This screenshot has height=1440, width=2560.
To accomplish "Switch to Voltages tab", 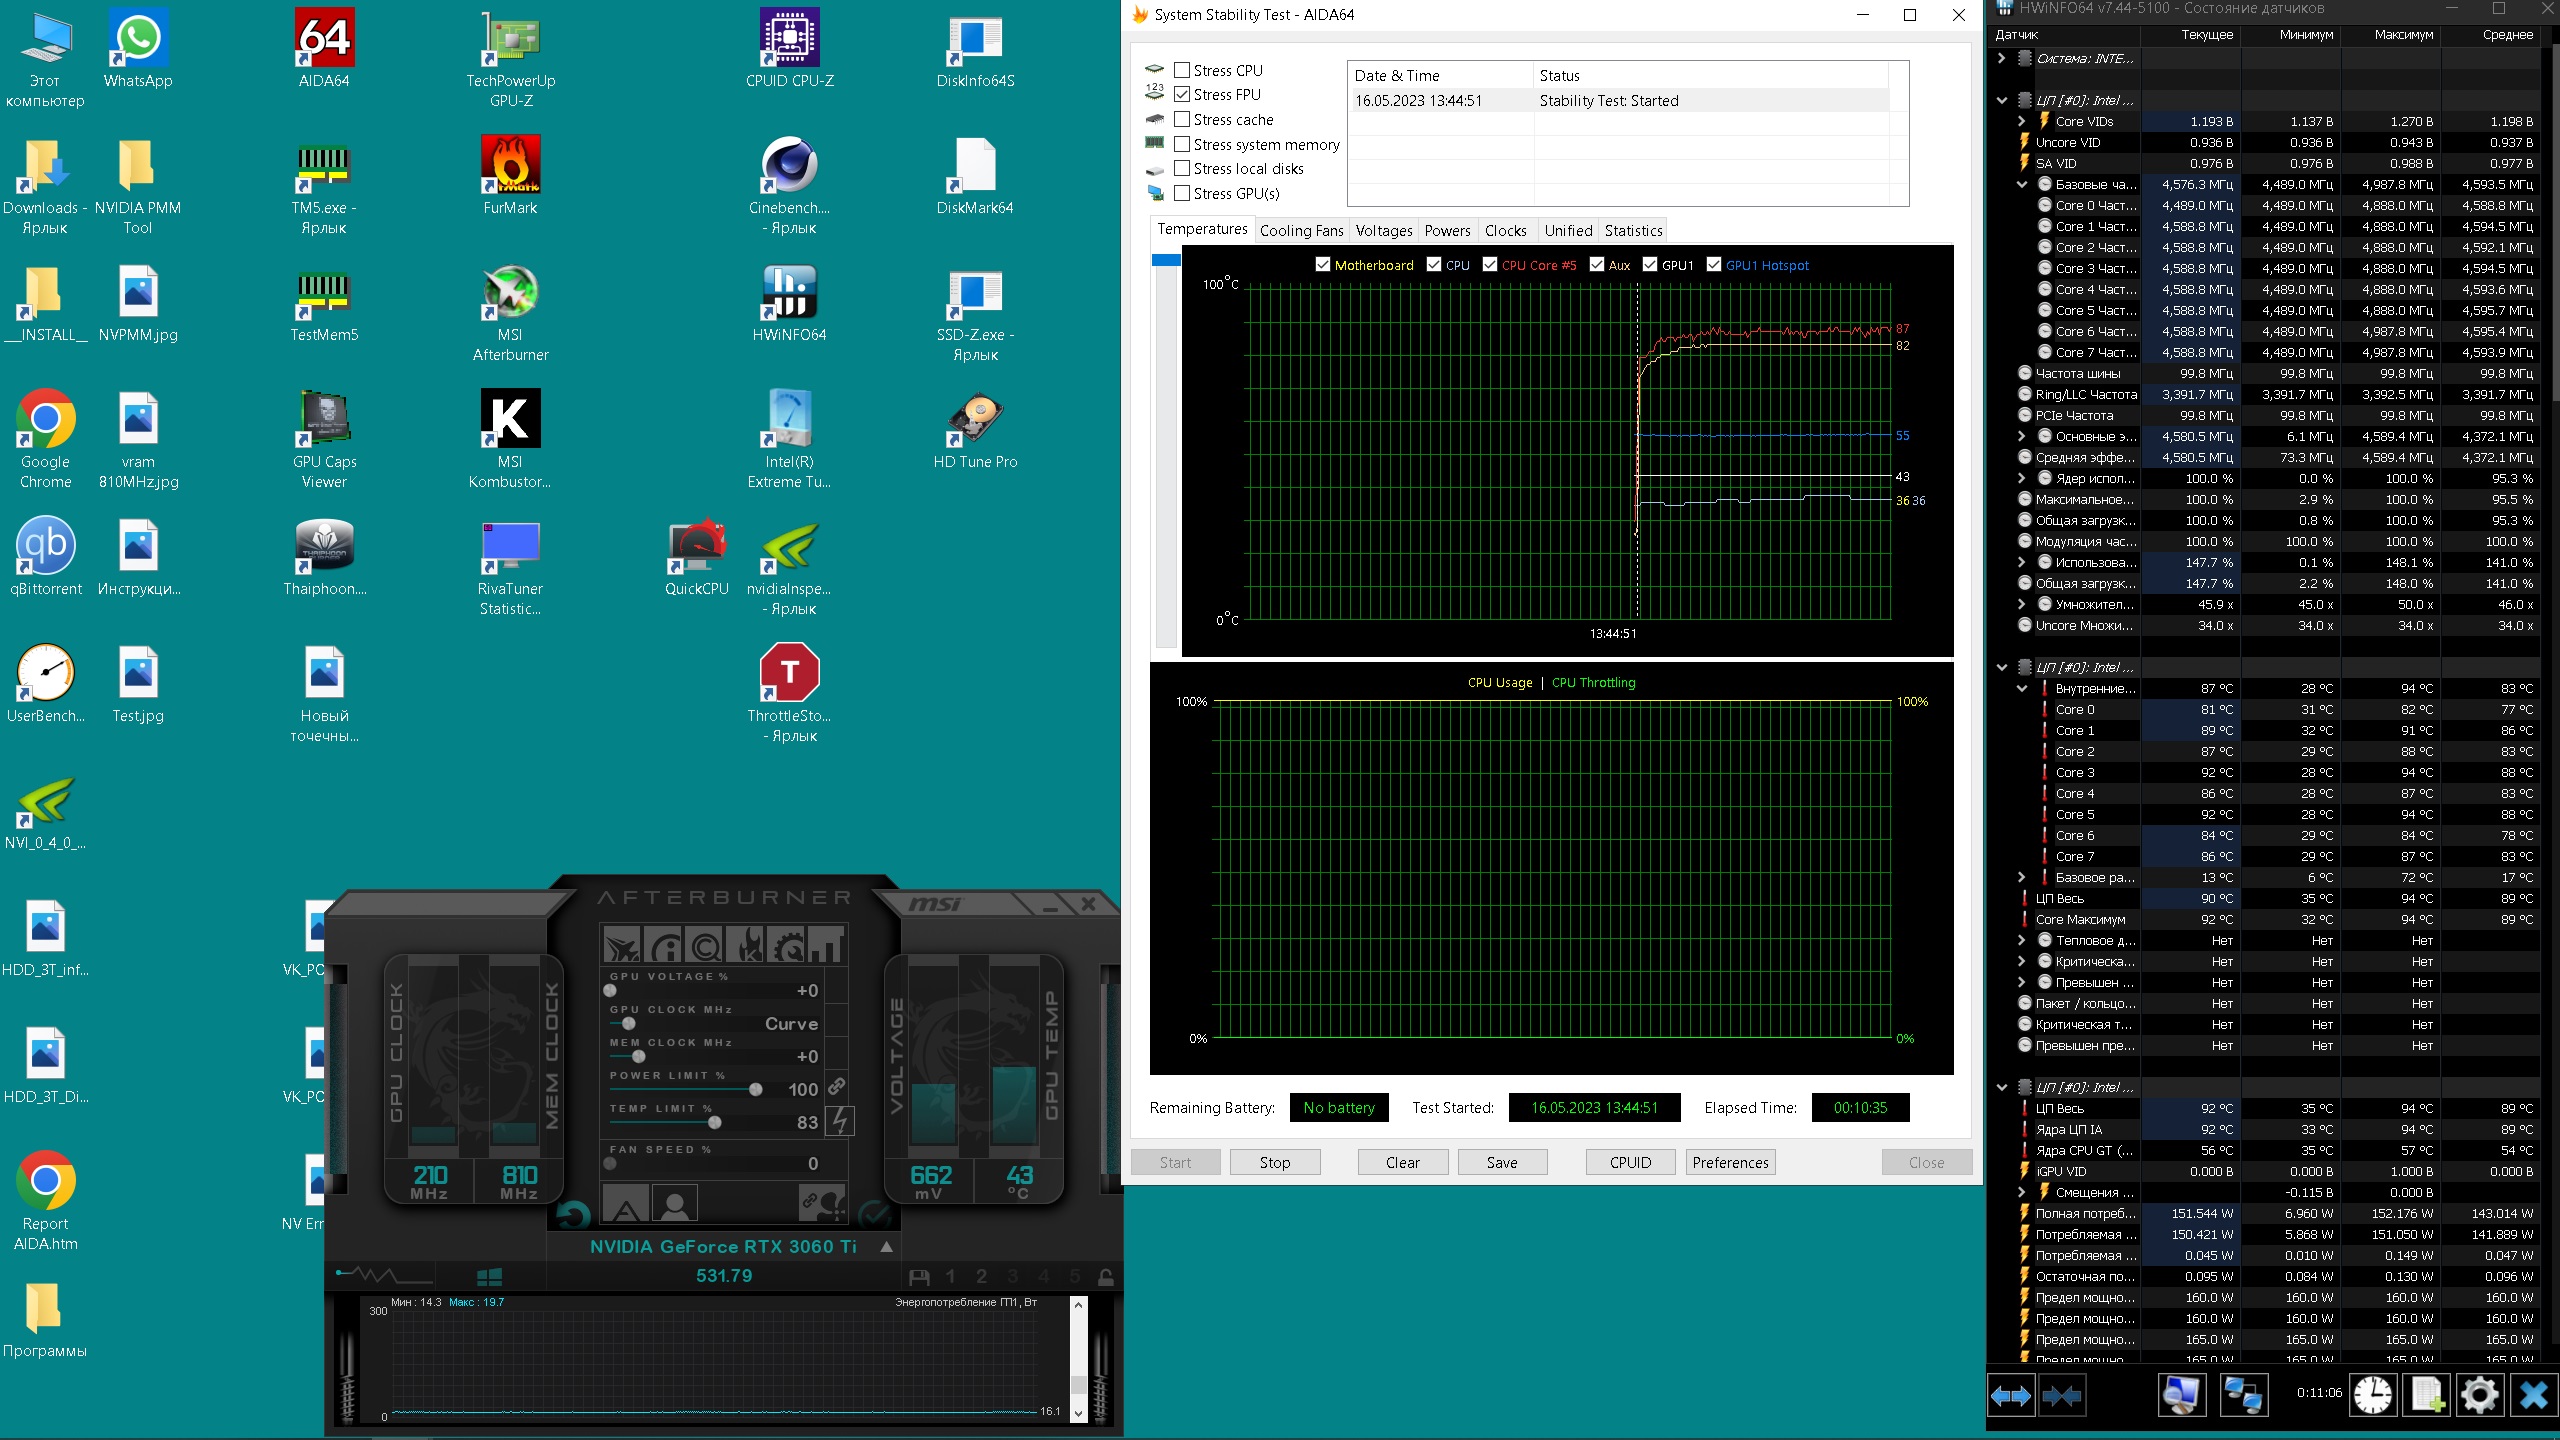I will (x=1384, y=231).
